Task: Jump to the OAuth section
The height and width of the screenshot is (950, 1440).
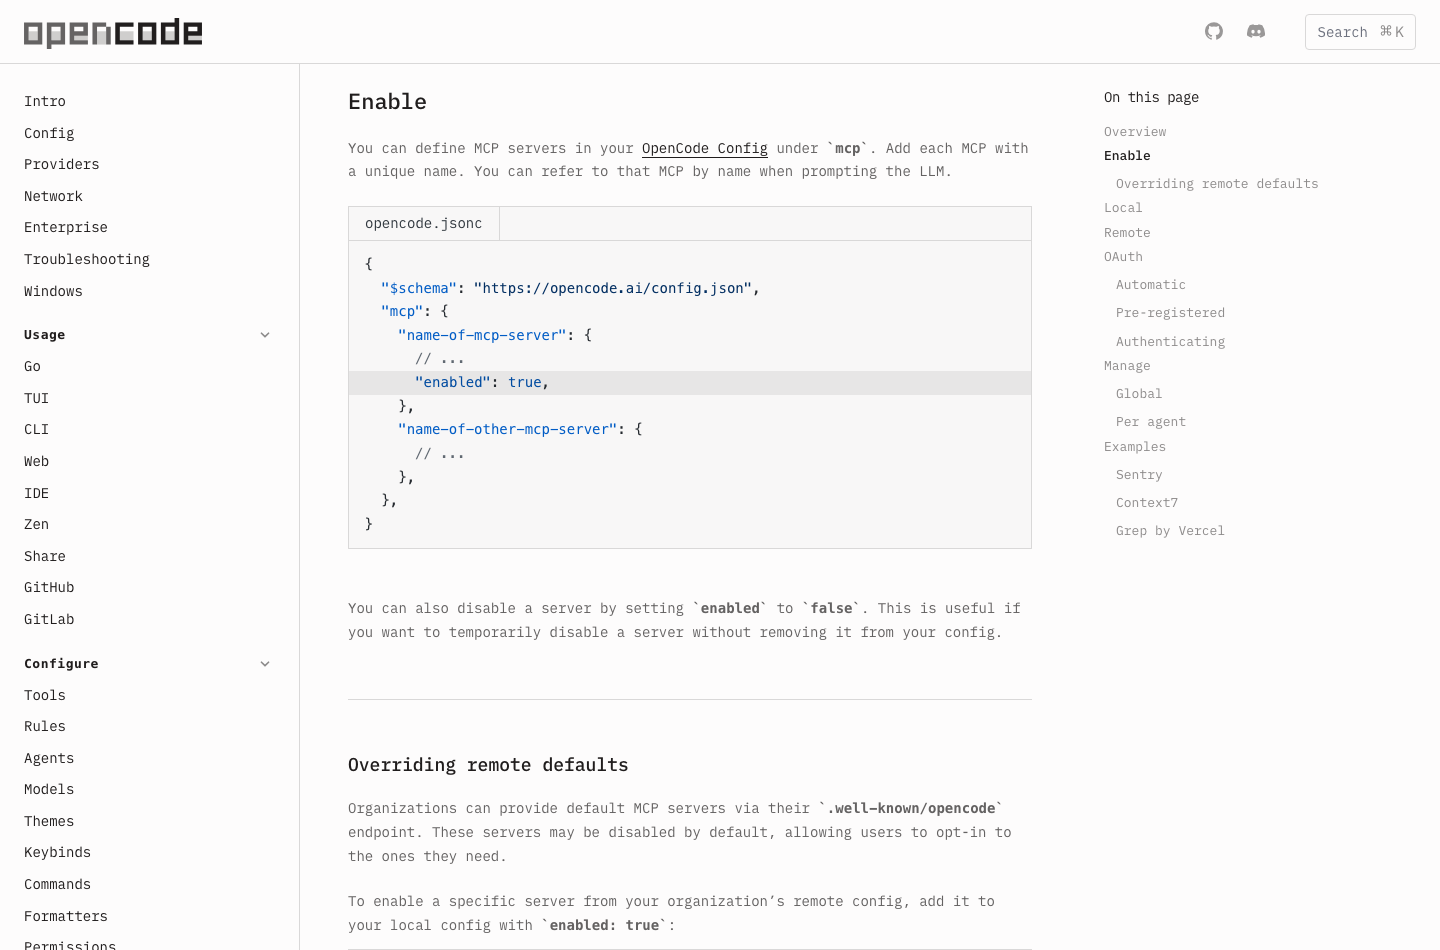Action: tap(1123, 257)
